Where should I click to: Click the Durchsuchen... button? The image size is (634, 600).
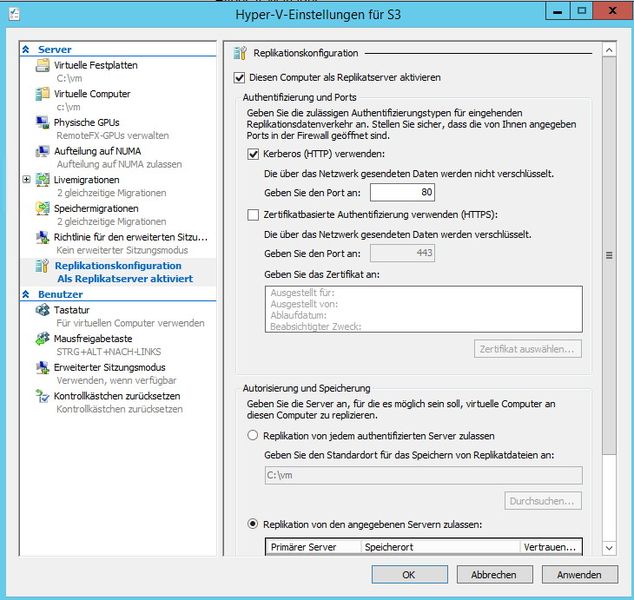pos(543,501)
